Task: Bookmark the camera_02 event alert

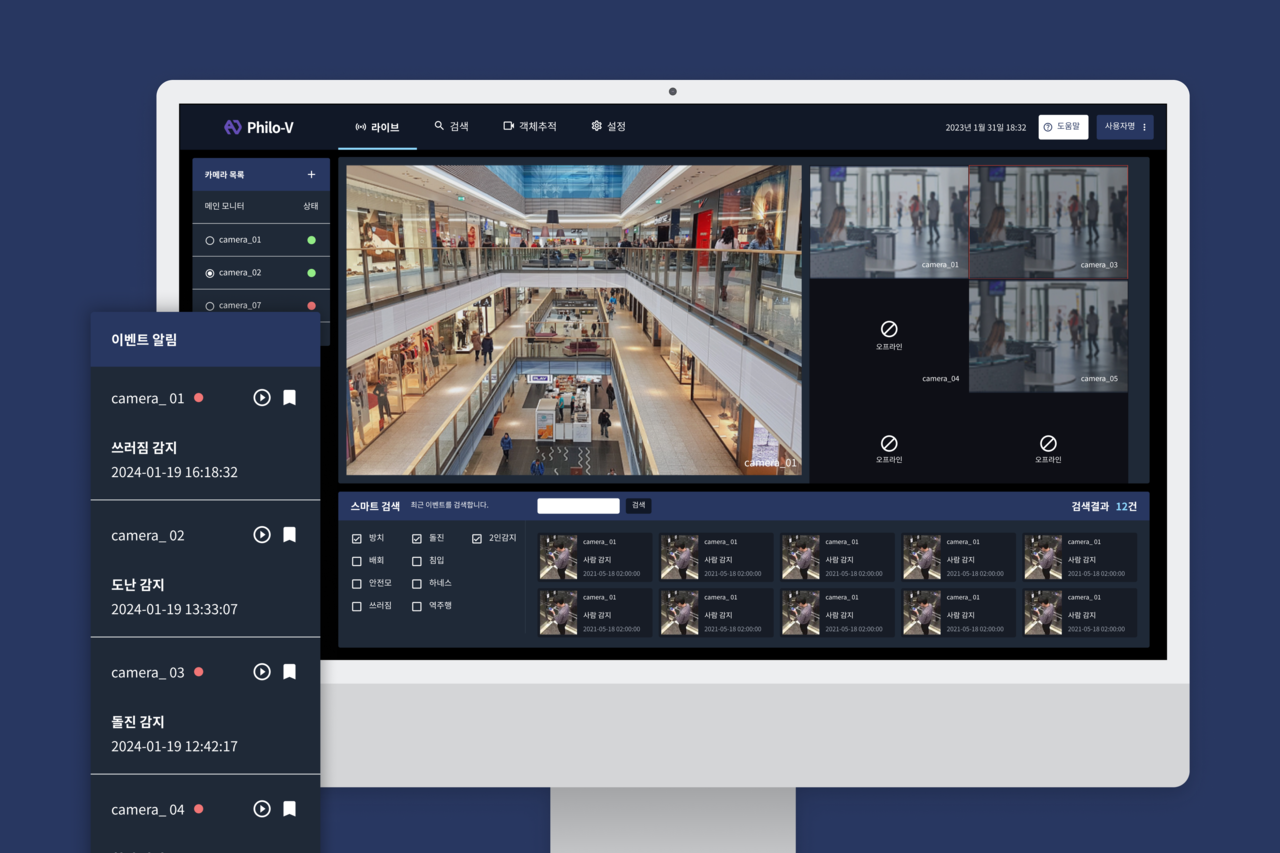Action: tap(289, 535)
